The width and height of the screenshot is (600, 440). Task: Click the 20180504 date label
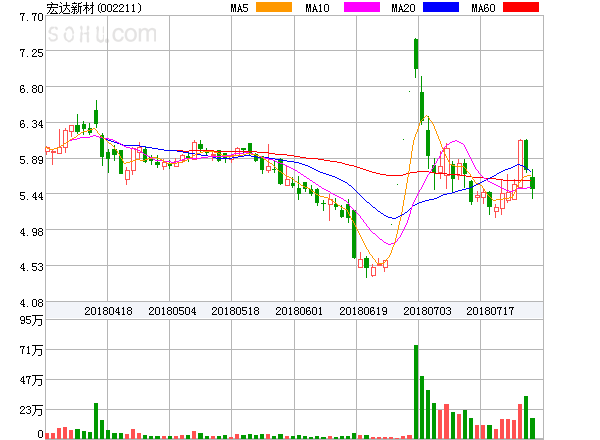(x=172, y=311)
